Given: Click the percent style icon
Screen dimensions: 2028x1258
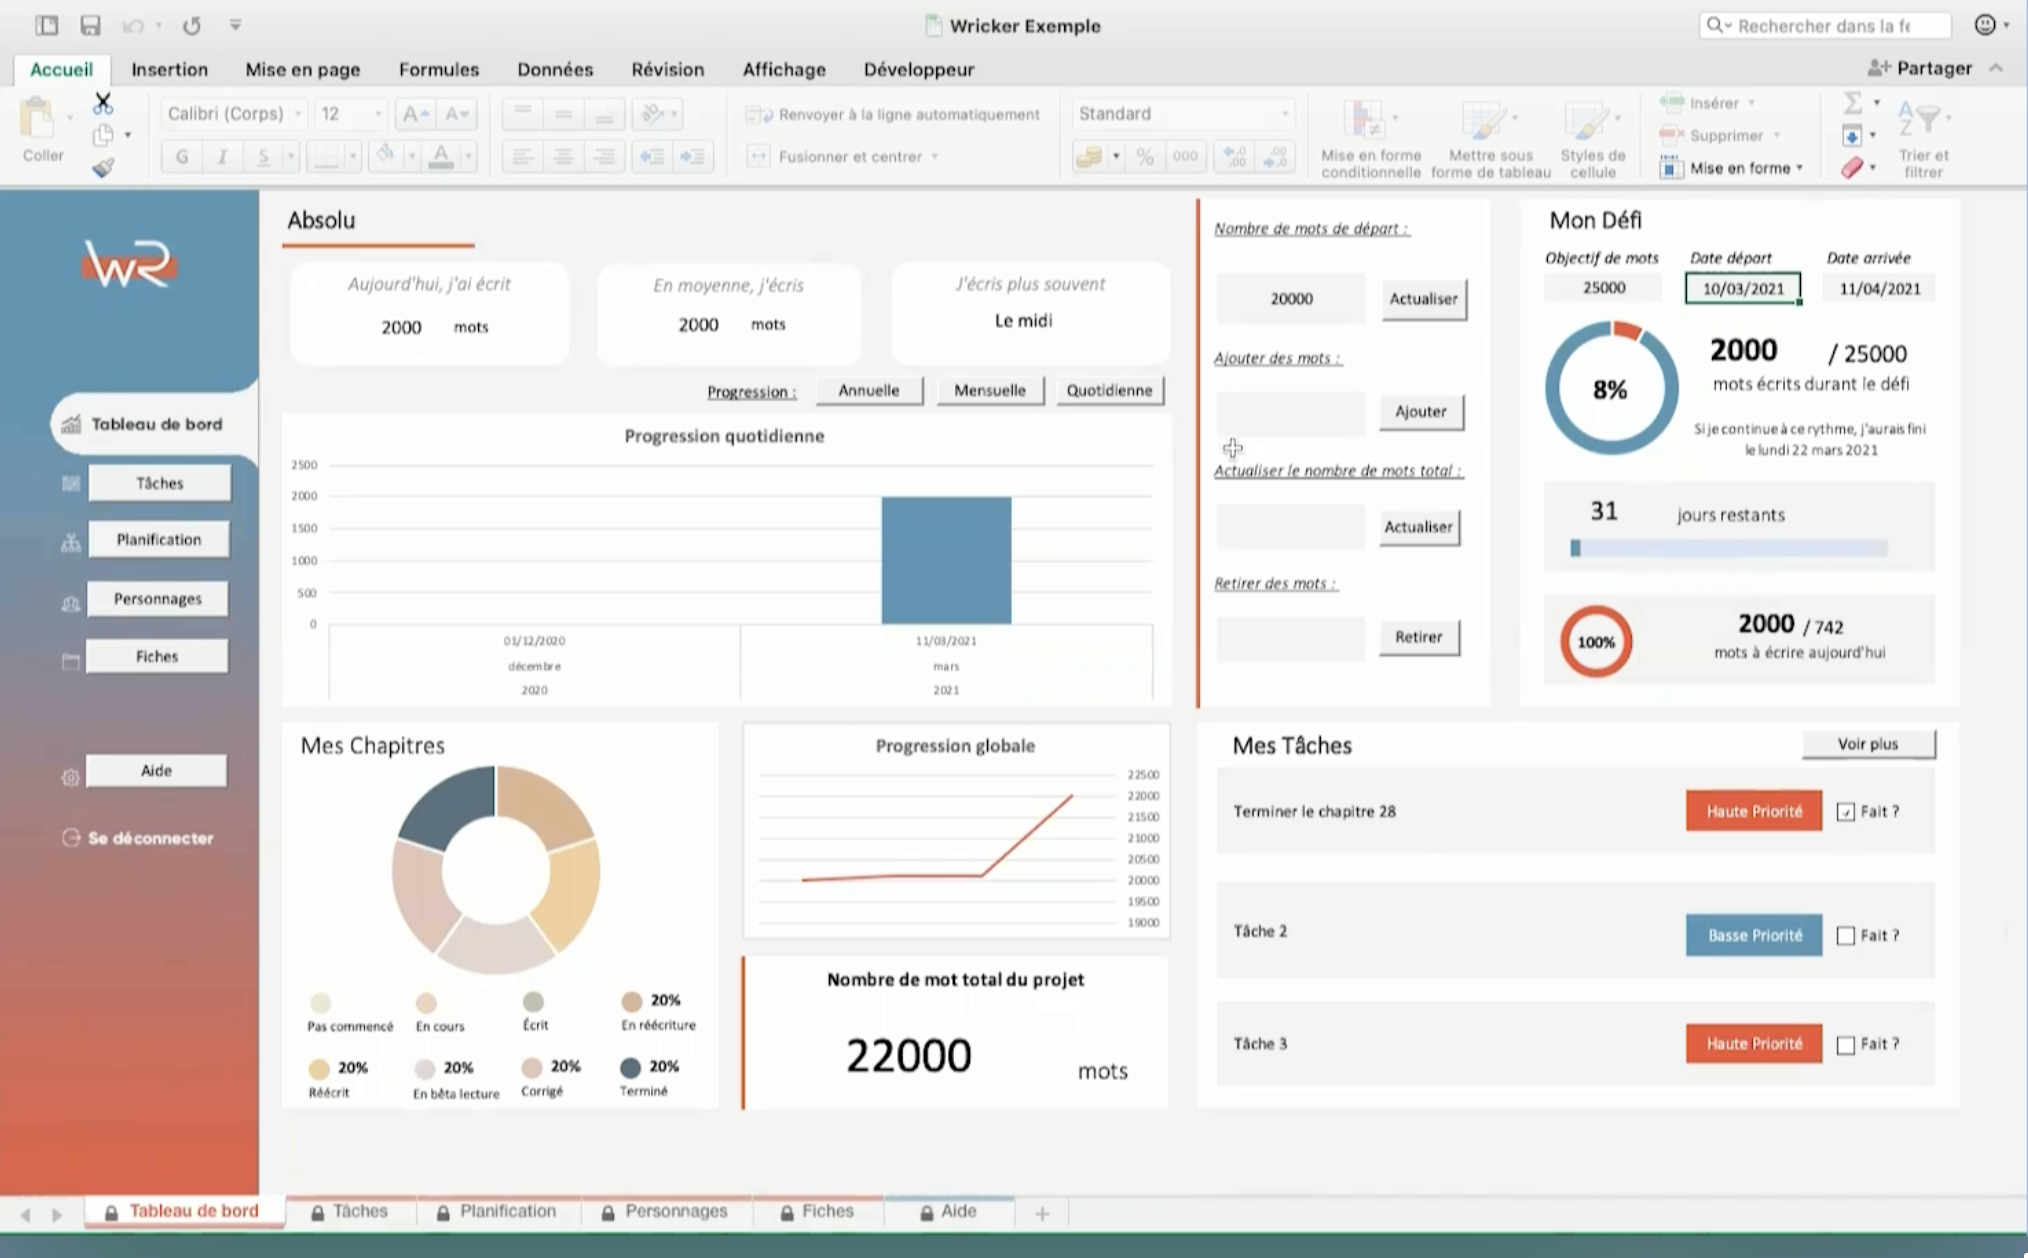Looking at the screenshot, I should pos(1145,156).
